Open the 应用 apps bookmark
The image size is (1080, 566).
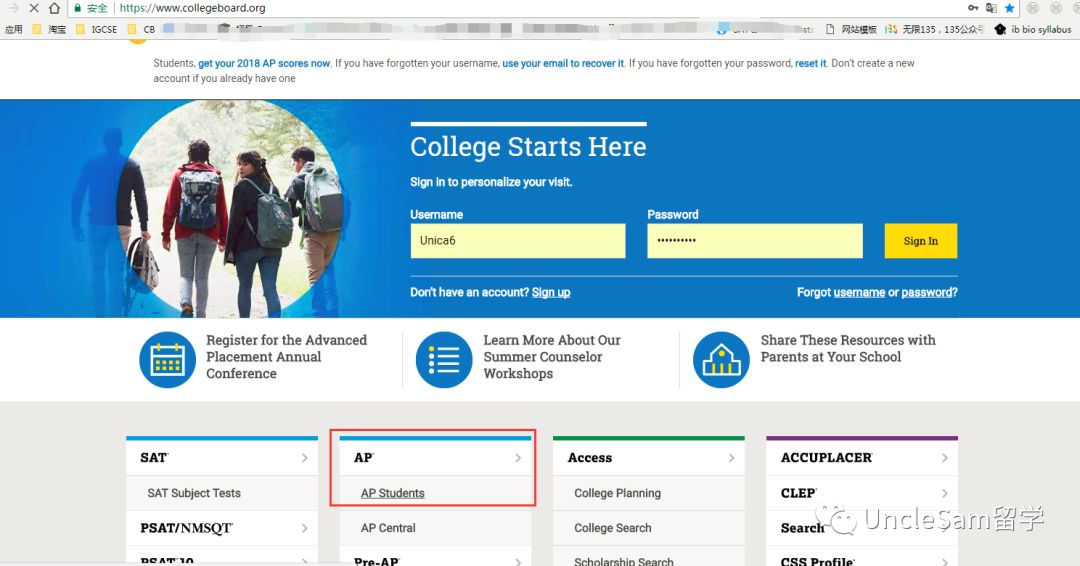(x=13, y=30)
